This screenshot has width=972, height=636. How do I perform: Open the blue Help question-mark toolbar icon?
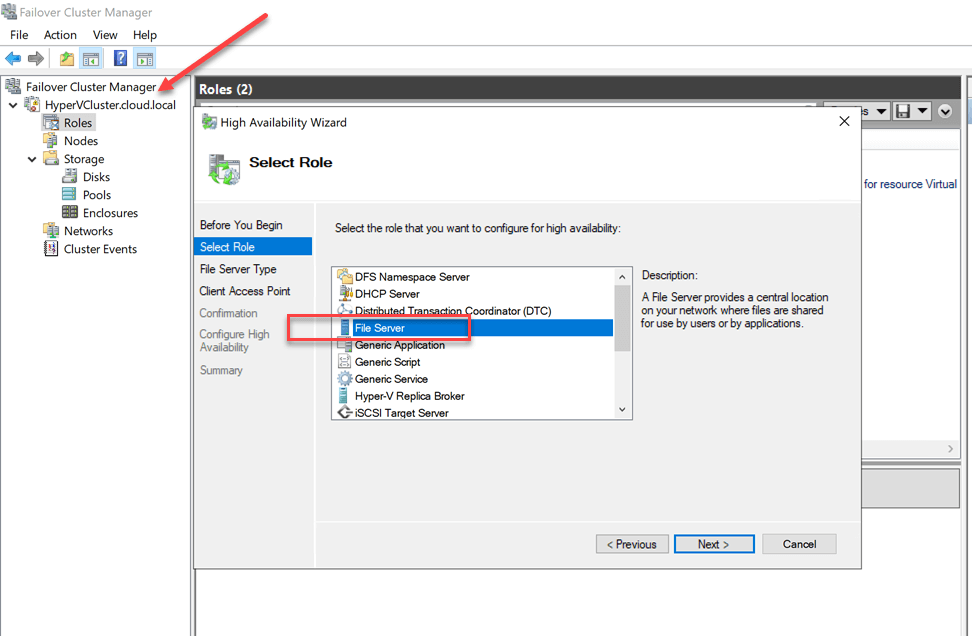[x=120, y=59]
